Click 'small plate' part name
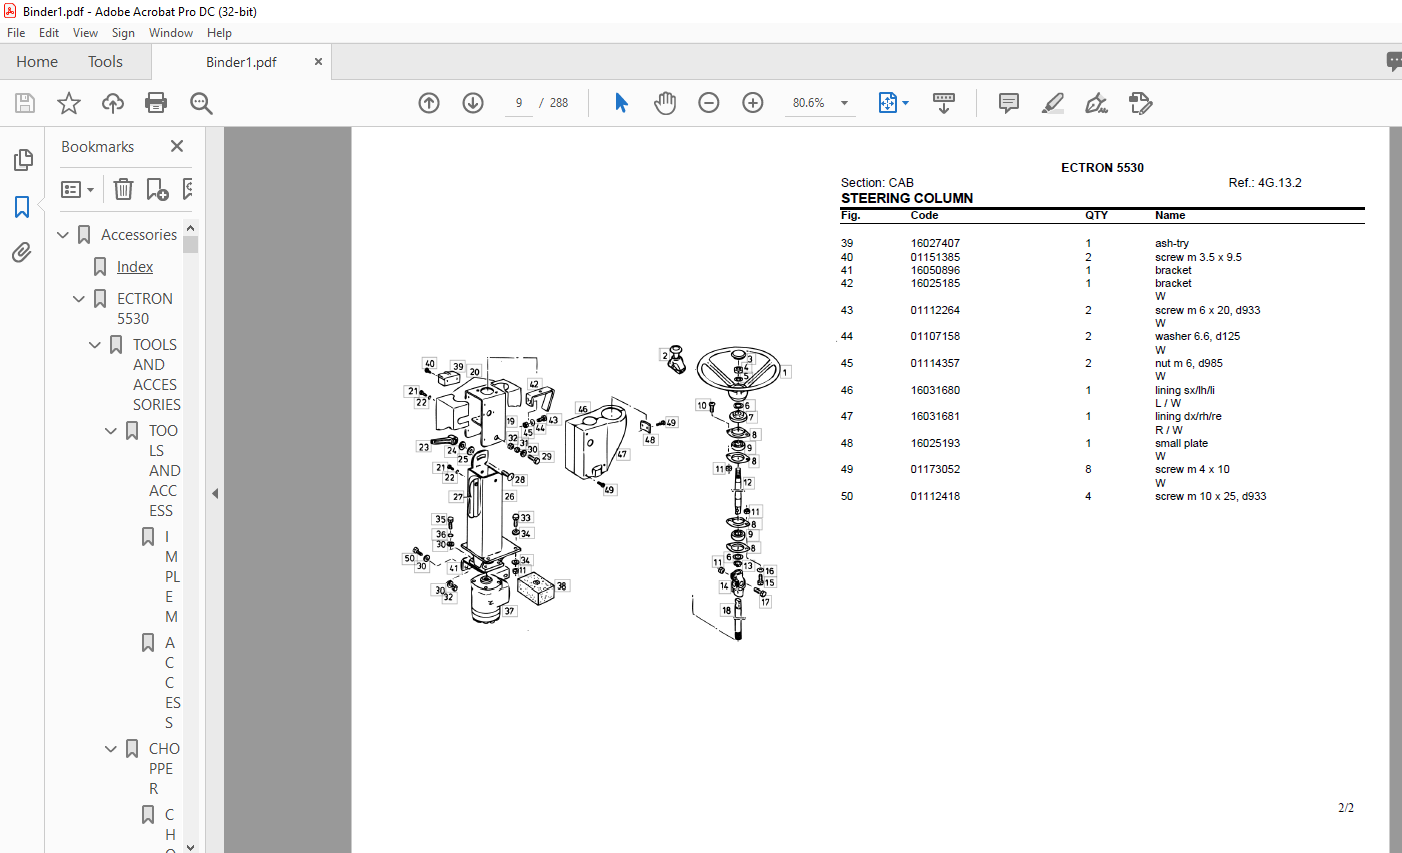 (x=1181, y=443)
